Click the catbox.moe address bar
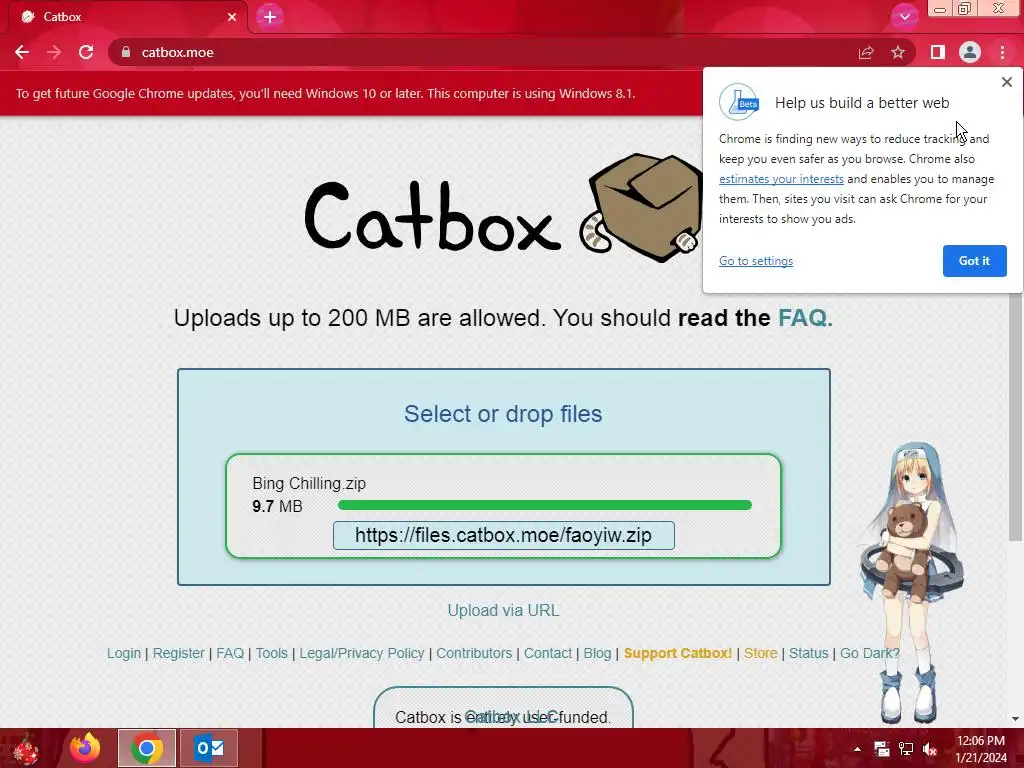The width and height of the screenshot is (1024, 768). [x=483, y=52]
